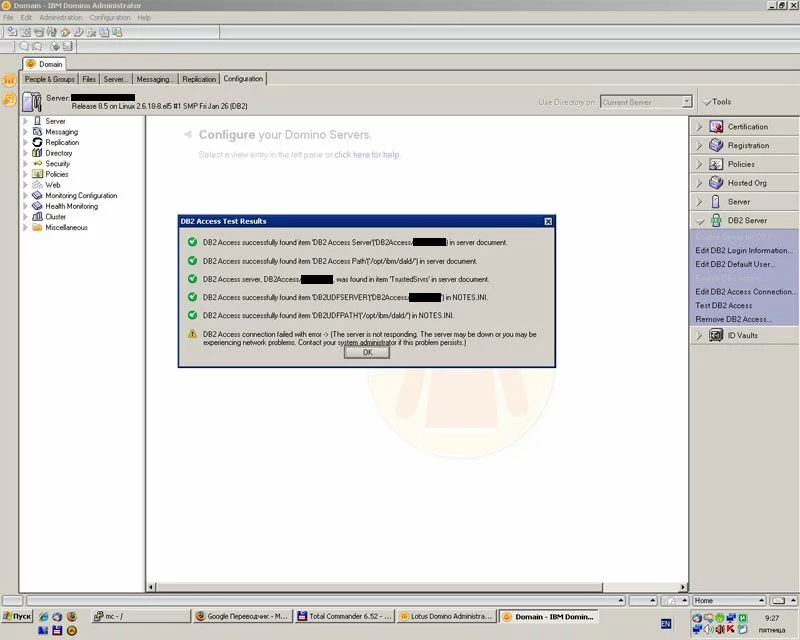
Task: Switch to the Replication tab
Action: (x=199, y=79)
